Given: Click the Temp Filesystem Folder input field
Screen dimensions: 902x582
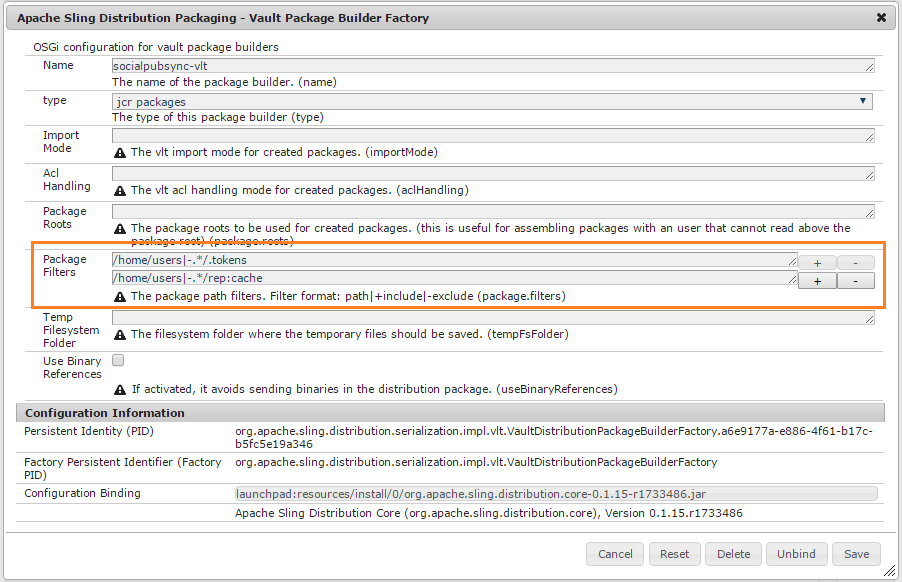Looking at the screenshot, I should click(493, 317).
